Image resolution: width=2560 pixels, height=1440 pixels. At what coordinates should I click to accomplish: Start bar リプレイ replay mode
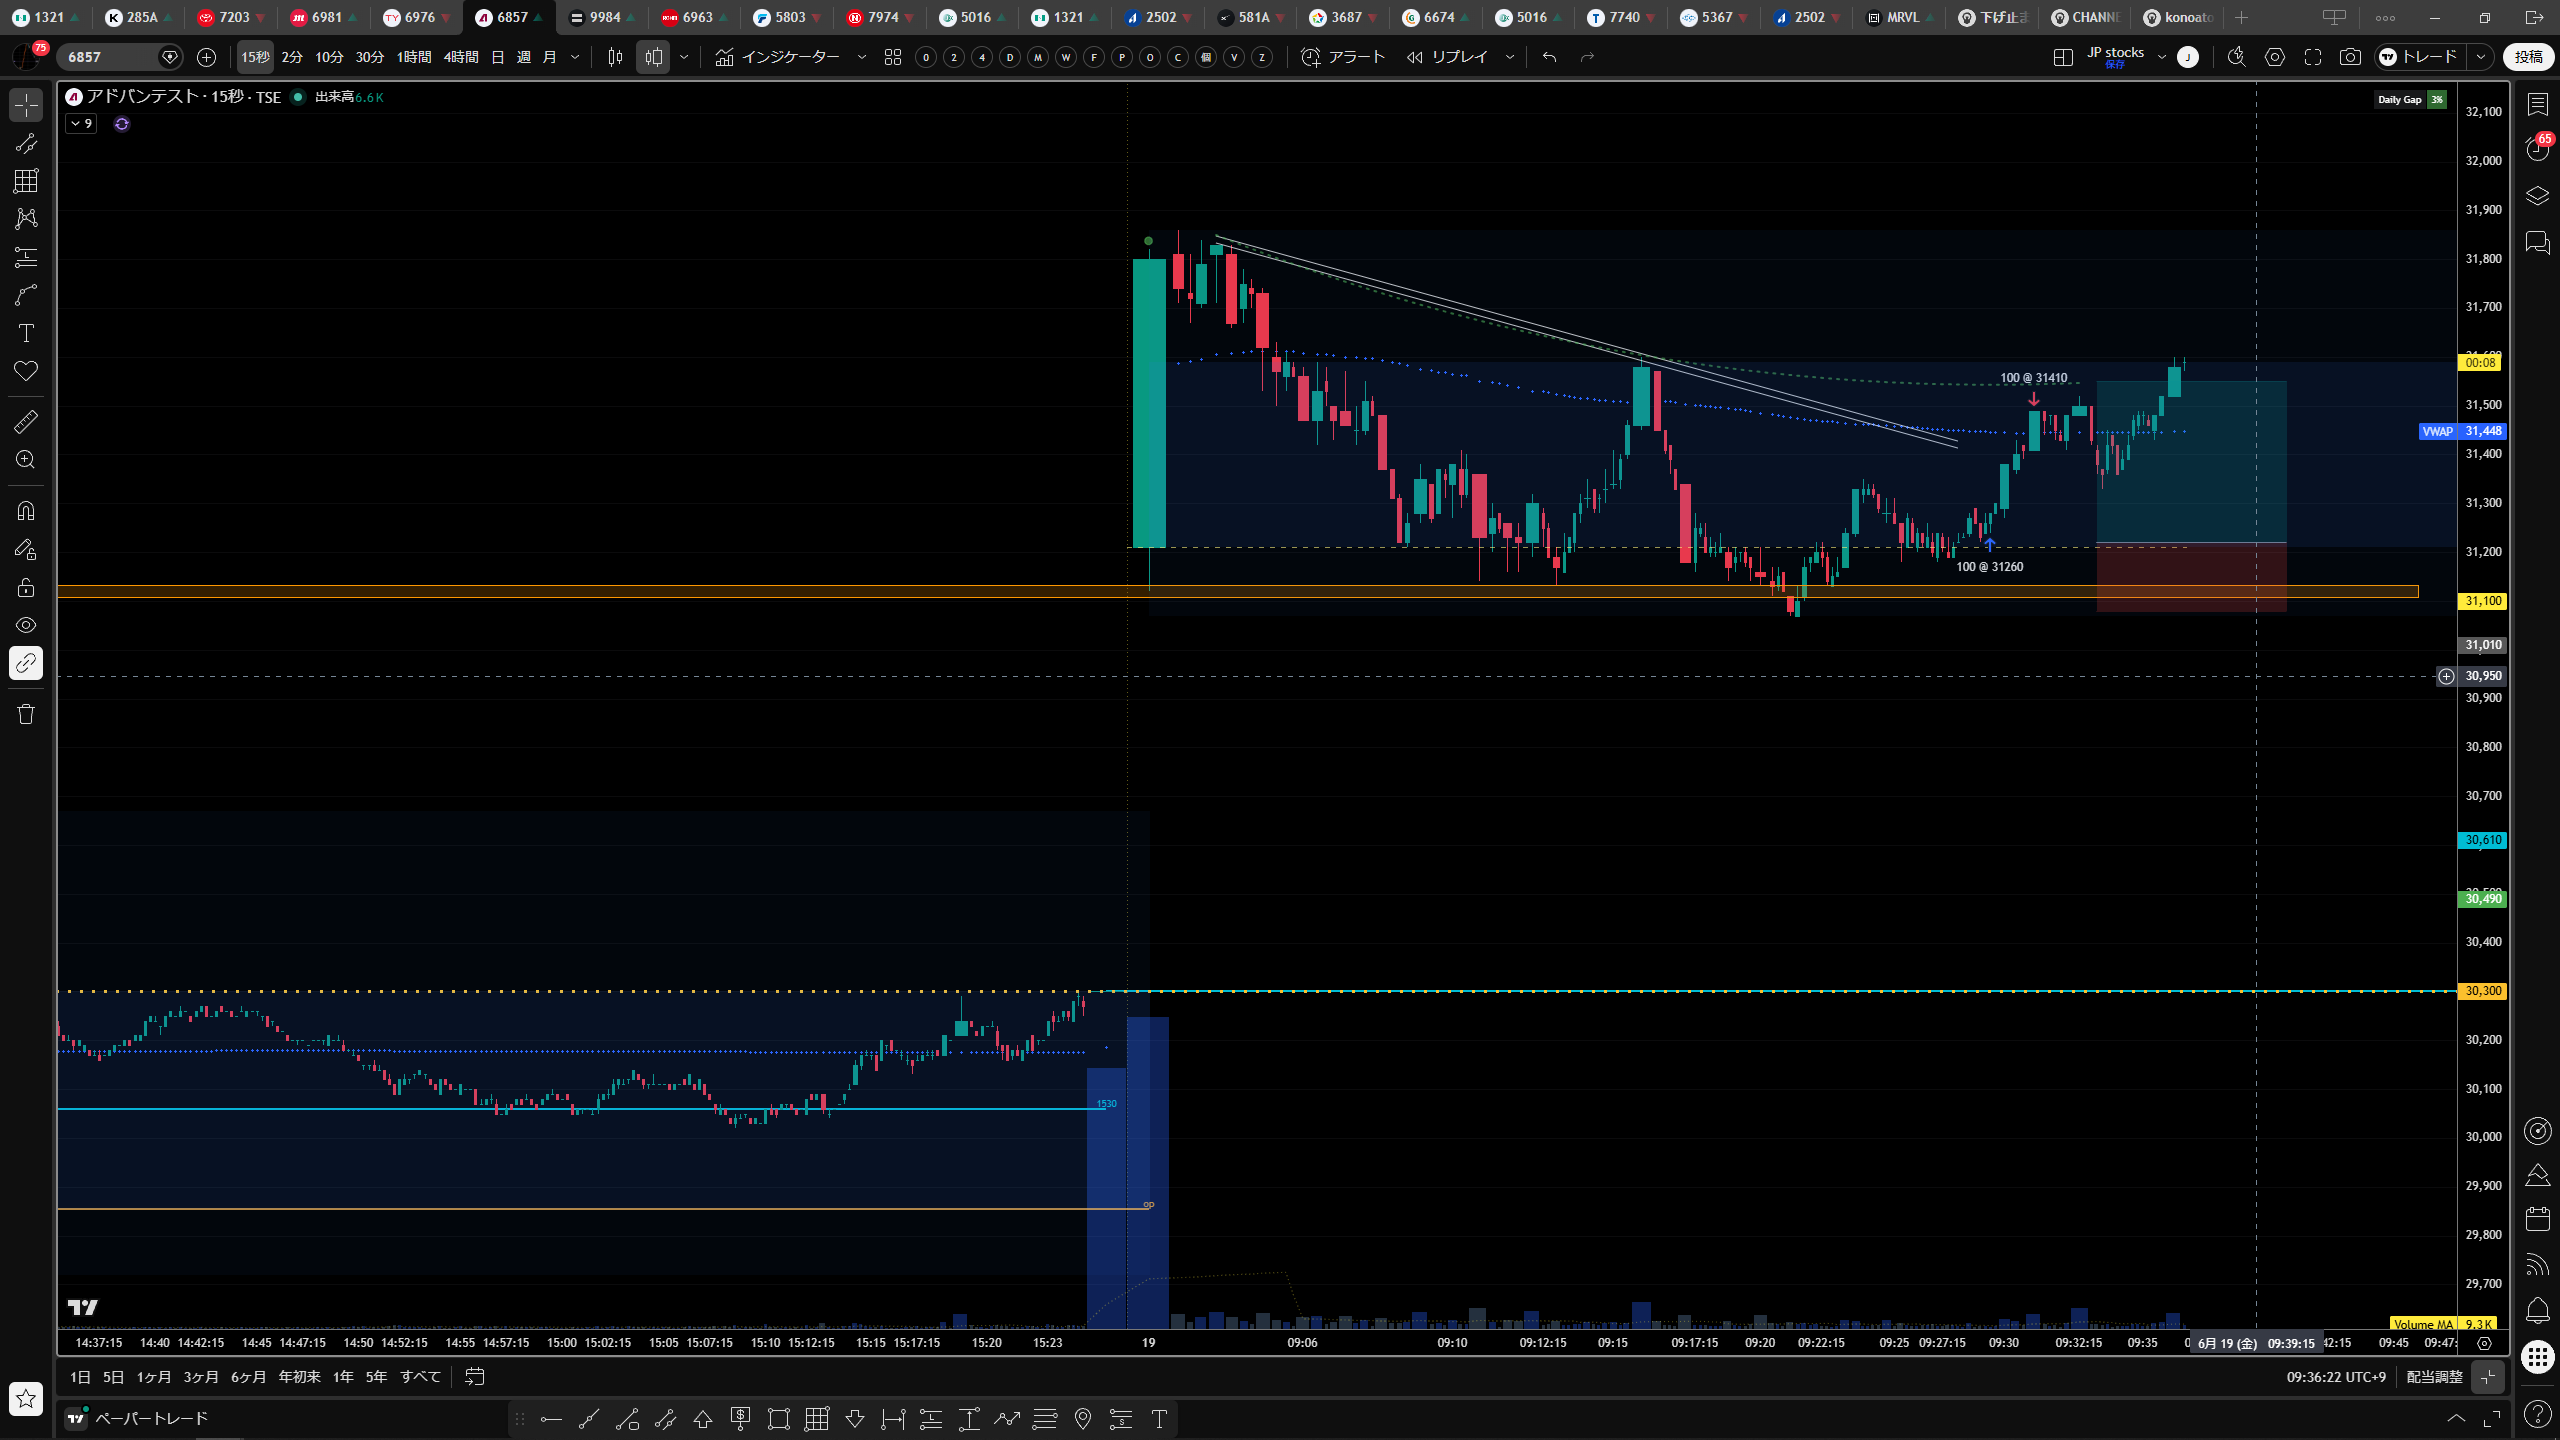coord(1447,57)
